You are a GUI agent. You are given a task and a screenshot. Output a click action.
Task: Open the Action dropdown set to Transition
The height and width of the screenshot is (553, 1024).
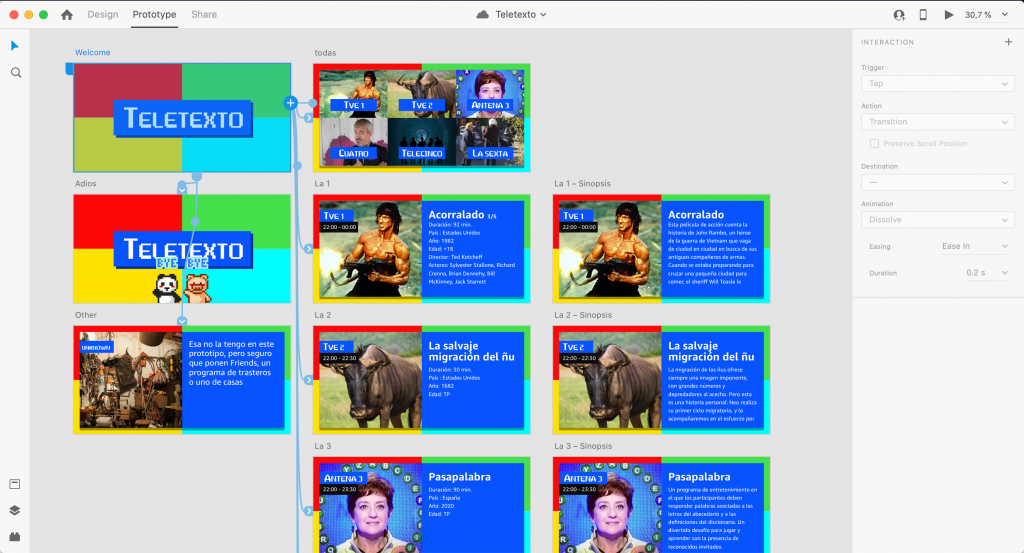[x=937, y=122]
